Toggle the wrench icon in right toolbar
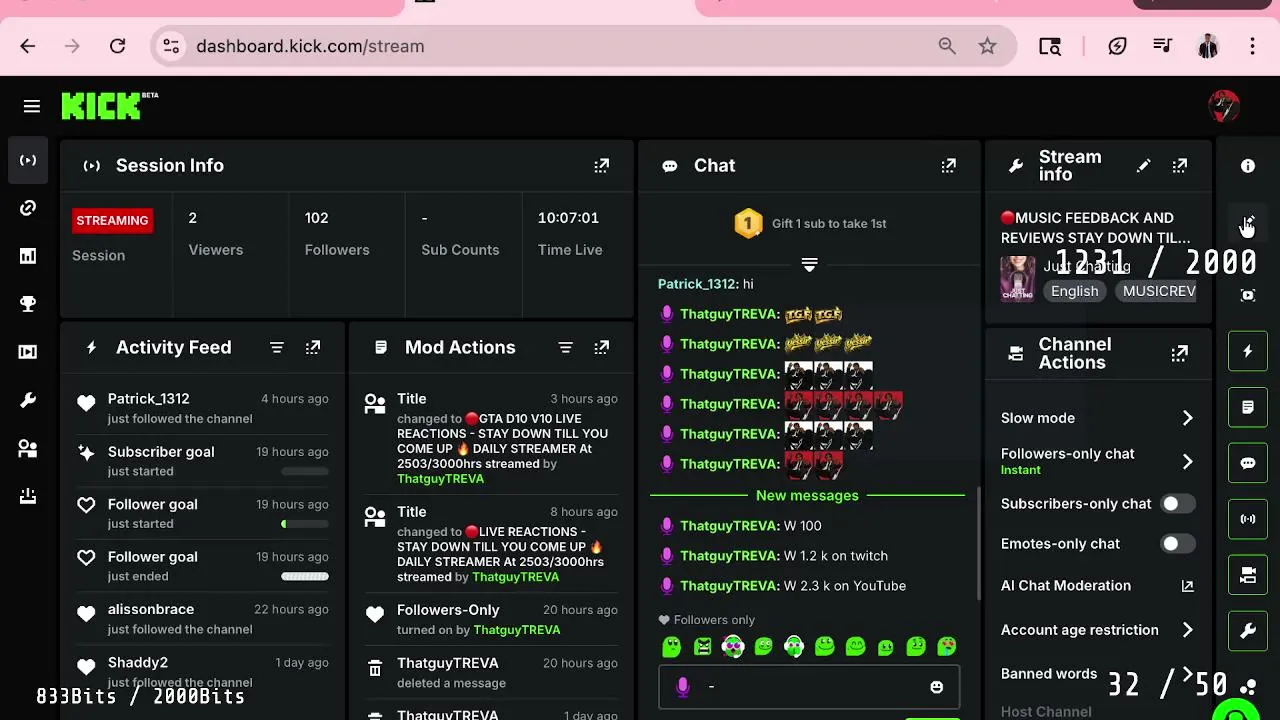The image size is (1280, 720). click(x=1248, y=631)
